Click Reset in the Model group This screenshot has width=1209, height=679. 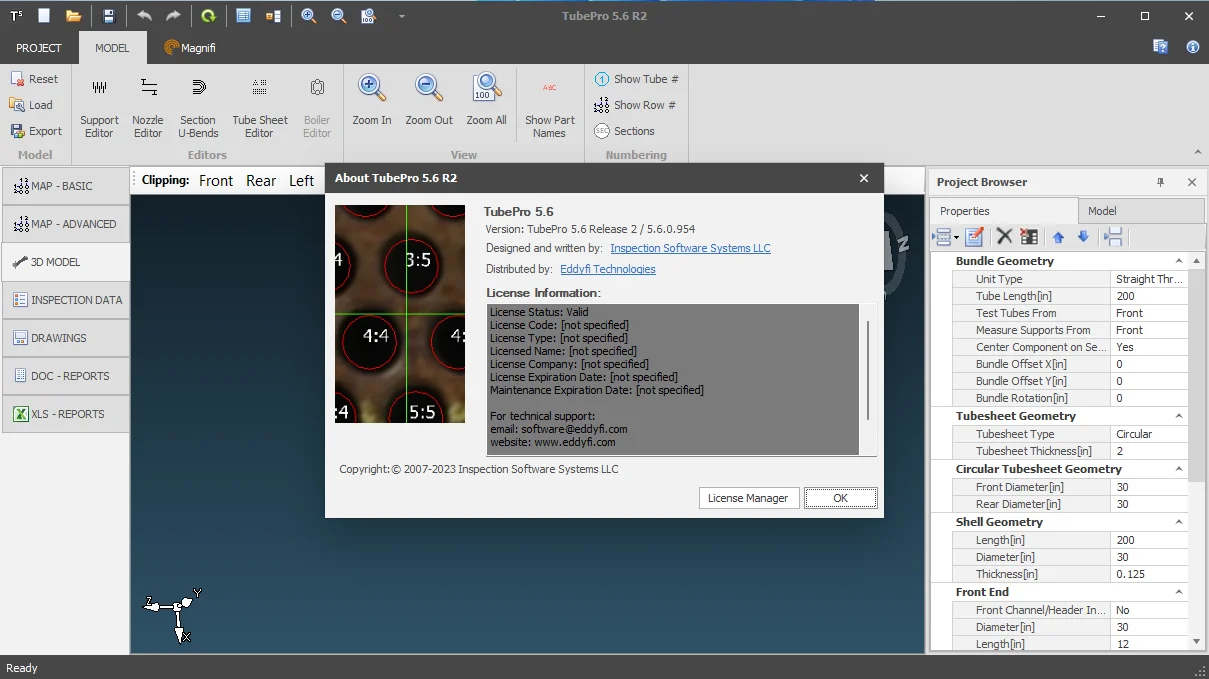point(34,79)
